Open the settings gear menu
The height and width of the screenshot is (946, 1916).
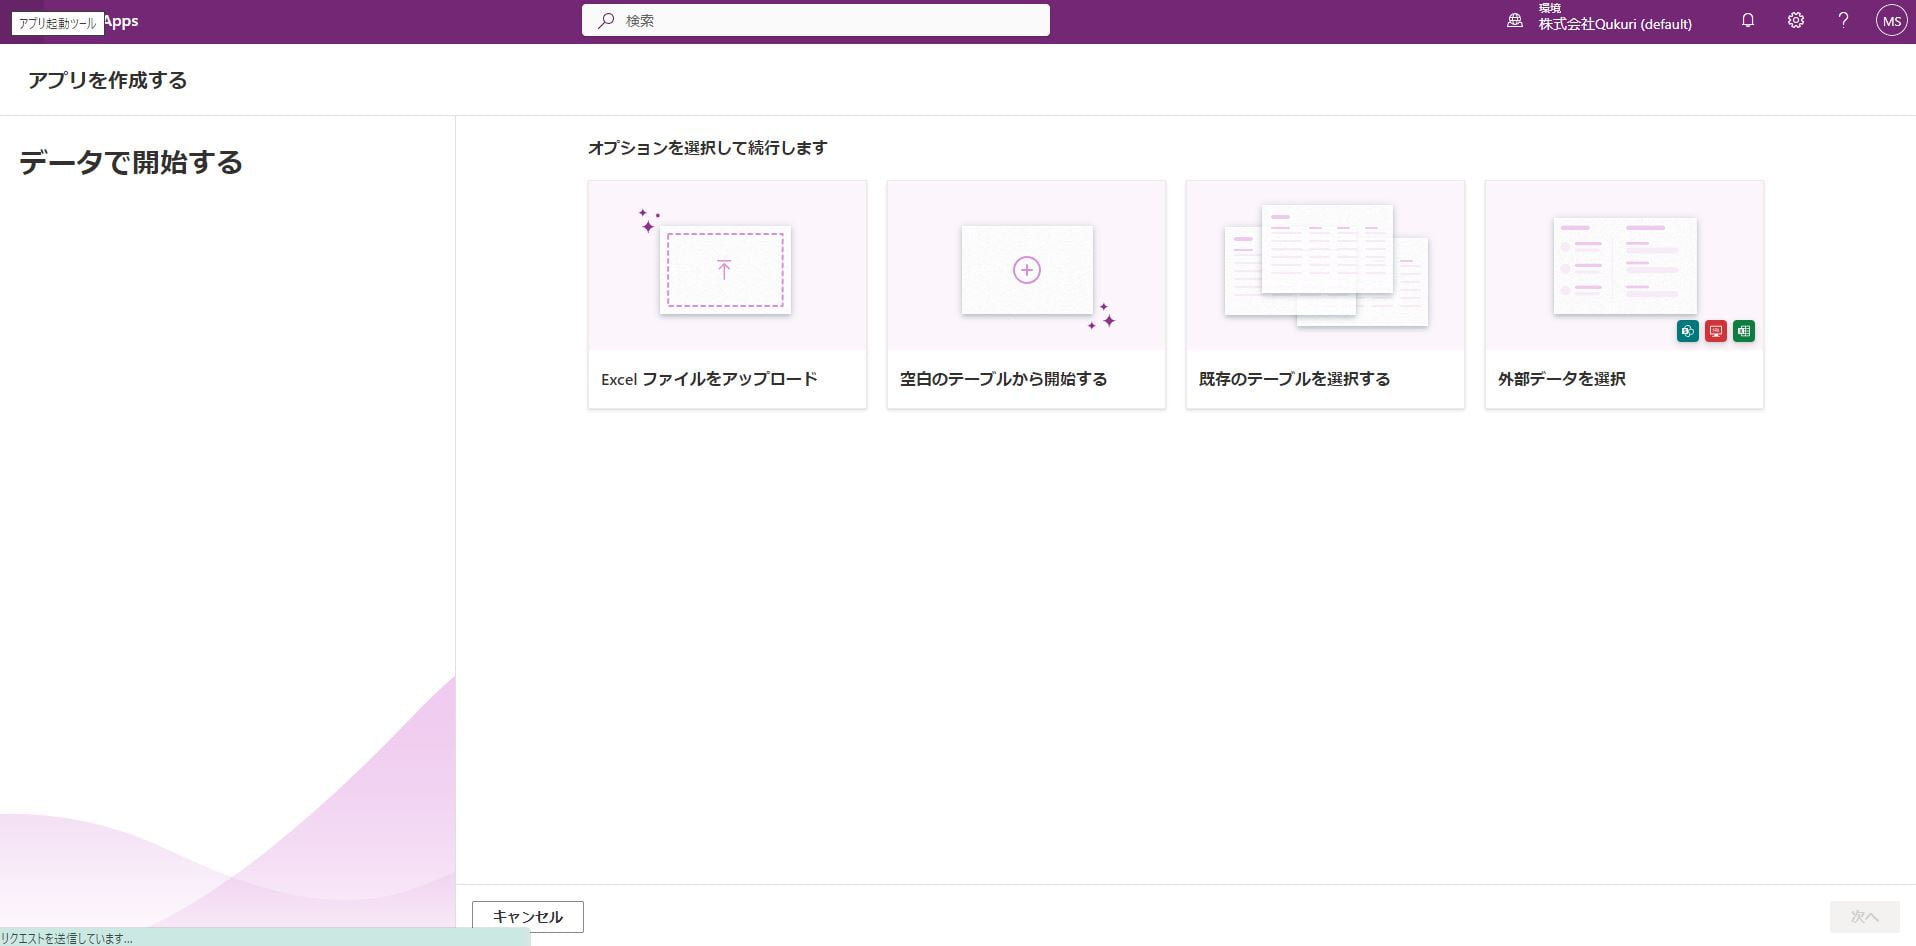1795,20
